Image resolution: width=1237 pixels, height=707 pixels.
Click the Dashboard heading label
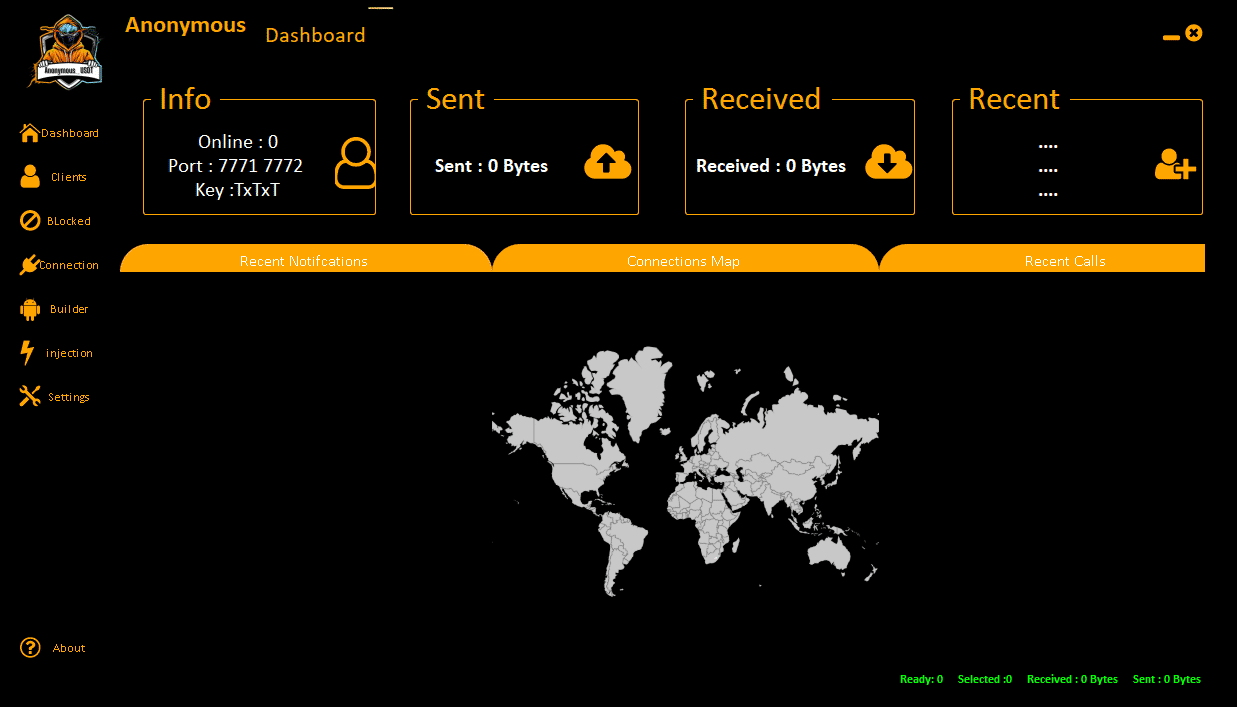315,35
